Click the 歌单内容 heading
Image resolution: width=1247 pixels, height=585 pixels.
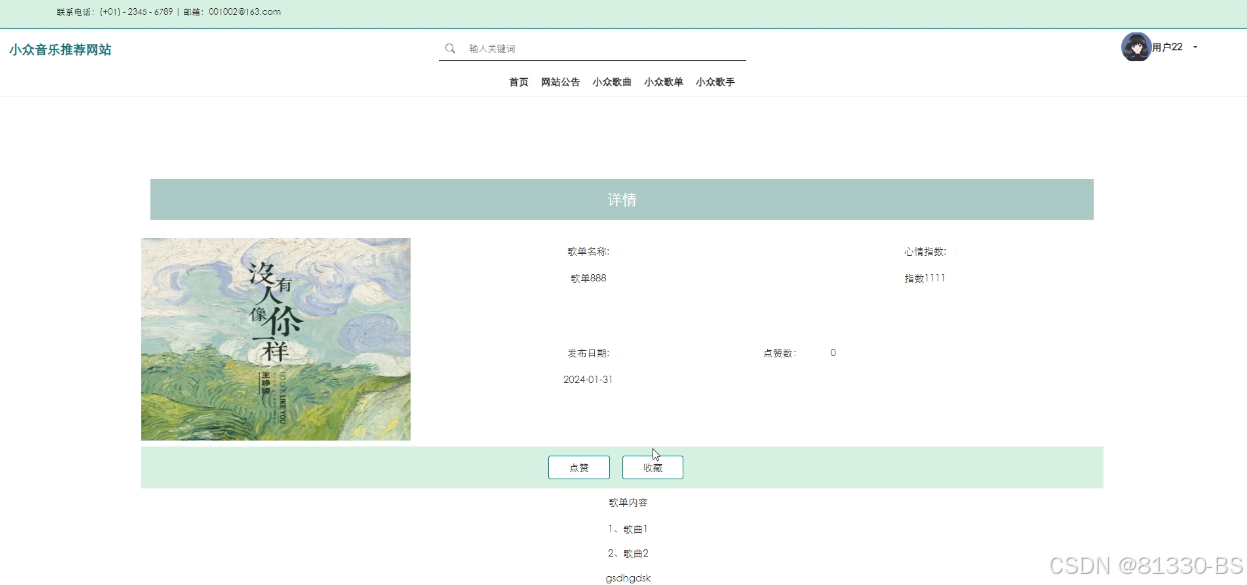coord(628,502)
